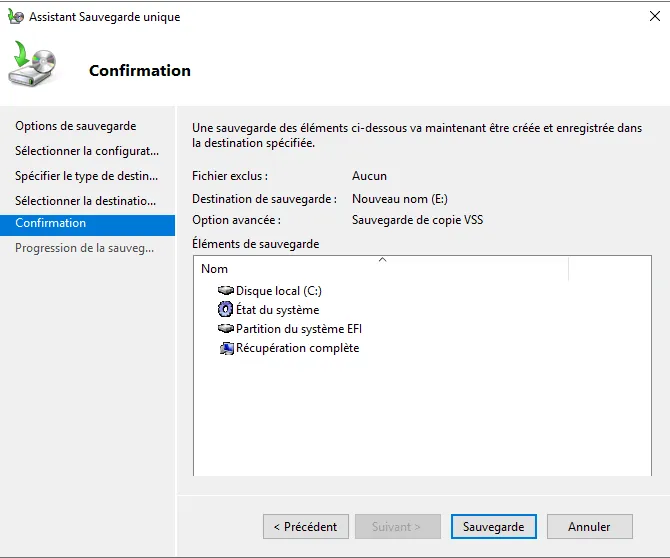The image size is (670, 558).
Task: Go back with the Précédent button
Action: pos(306,526)
